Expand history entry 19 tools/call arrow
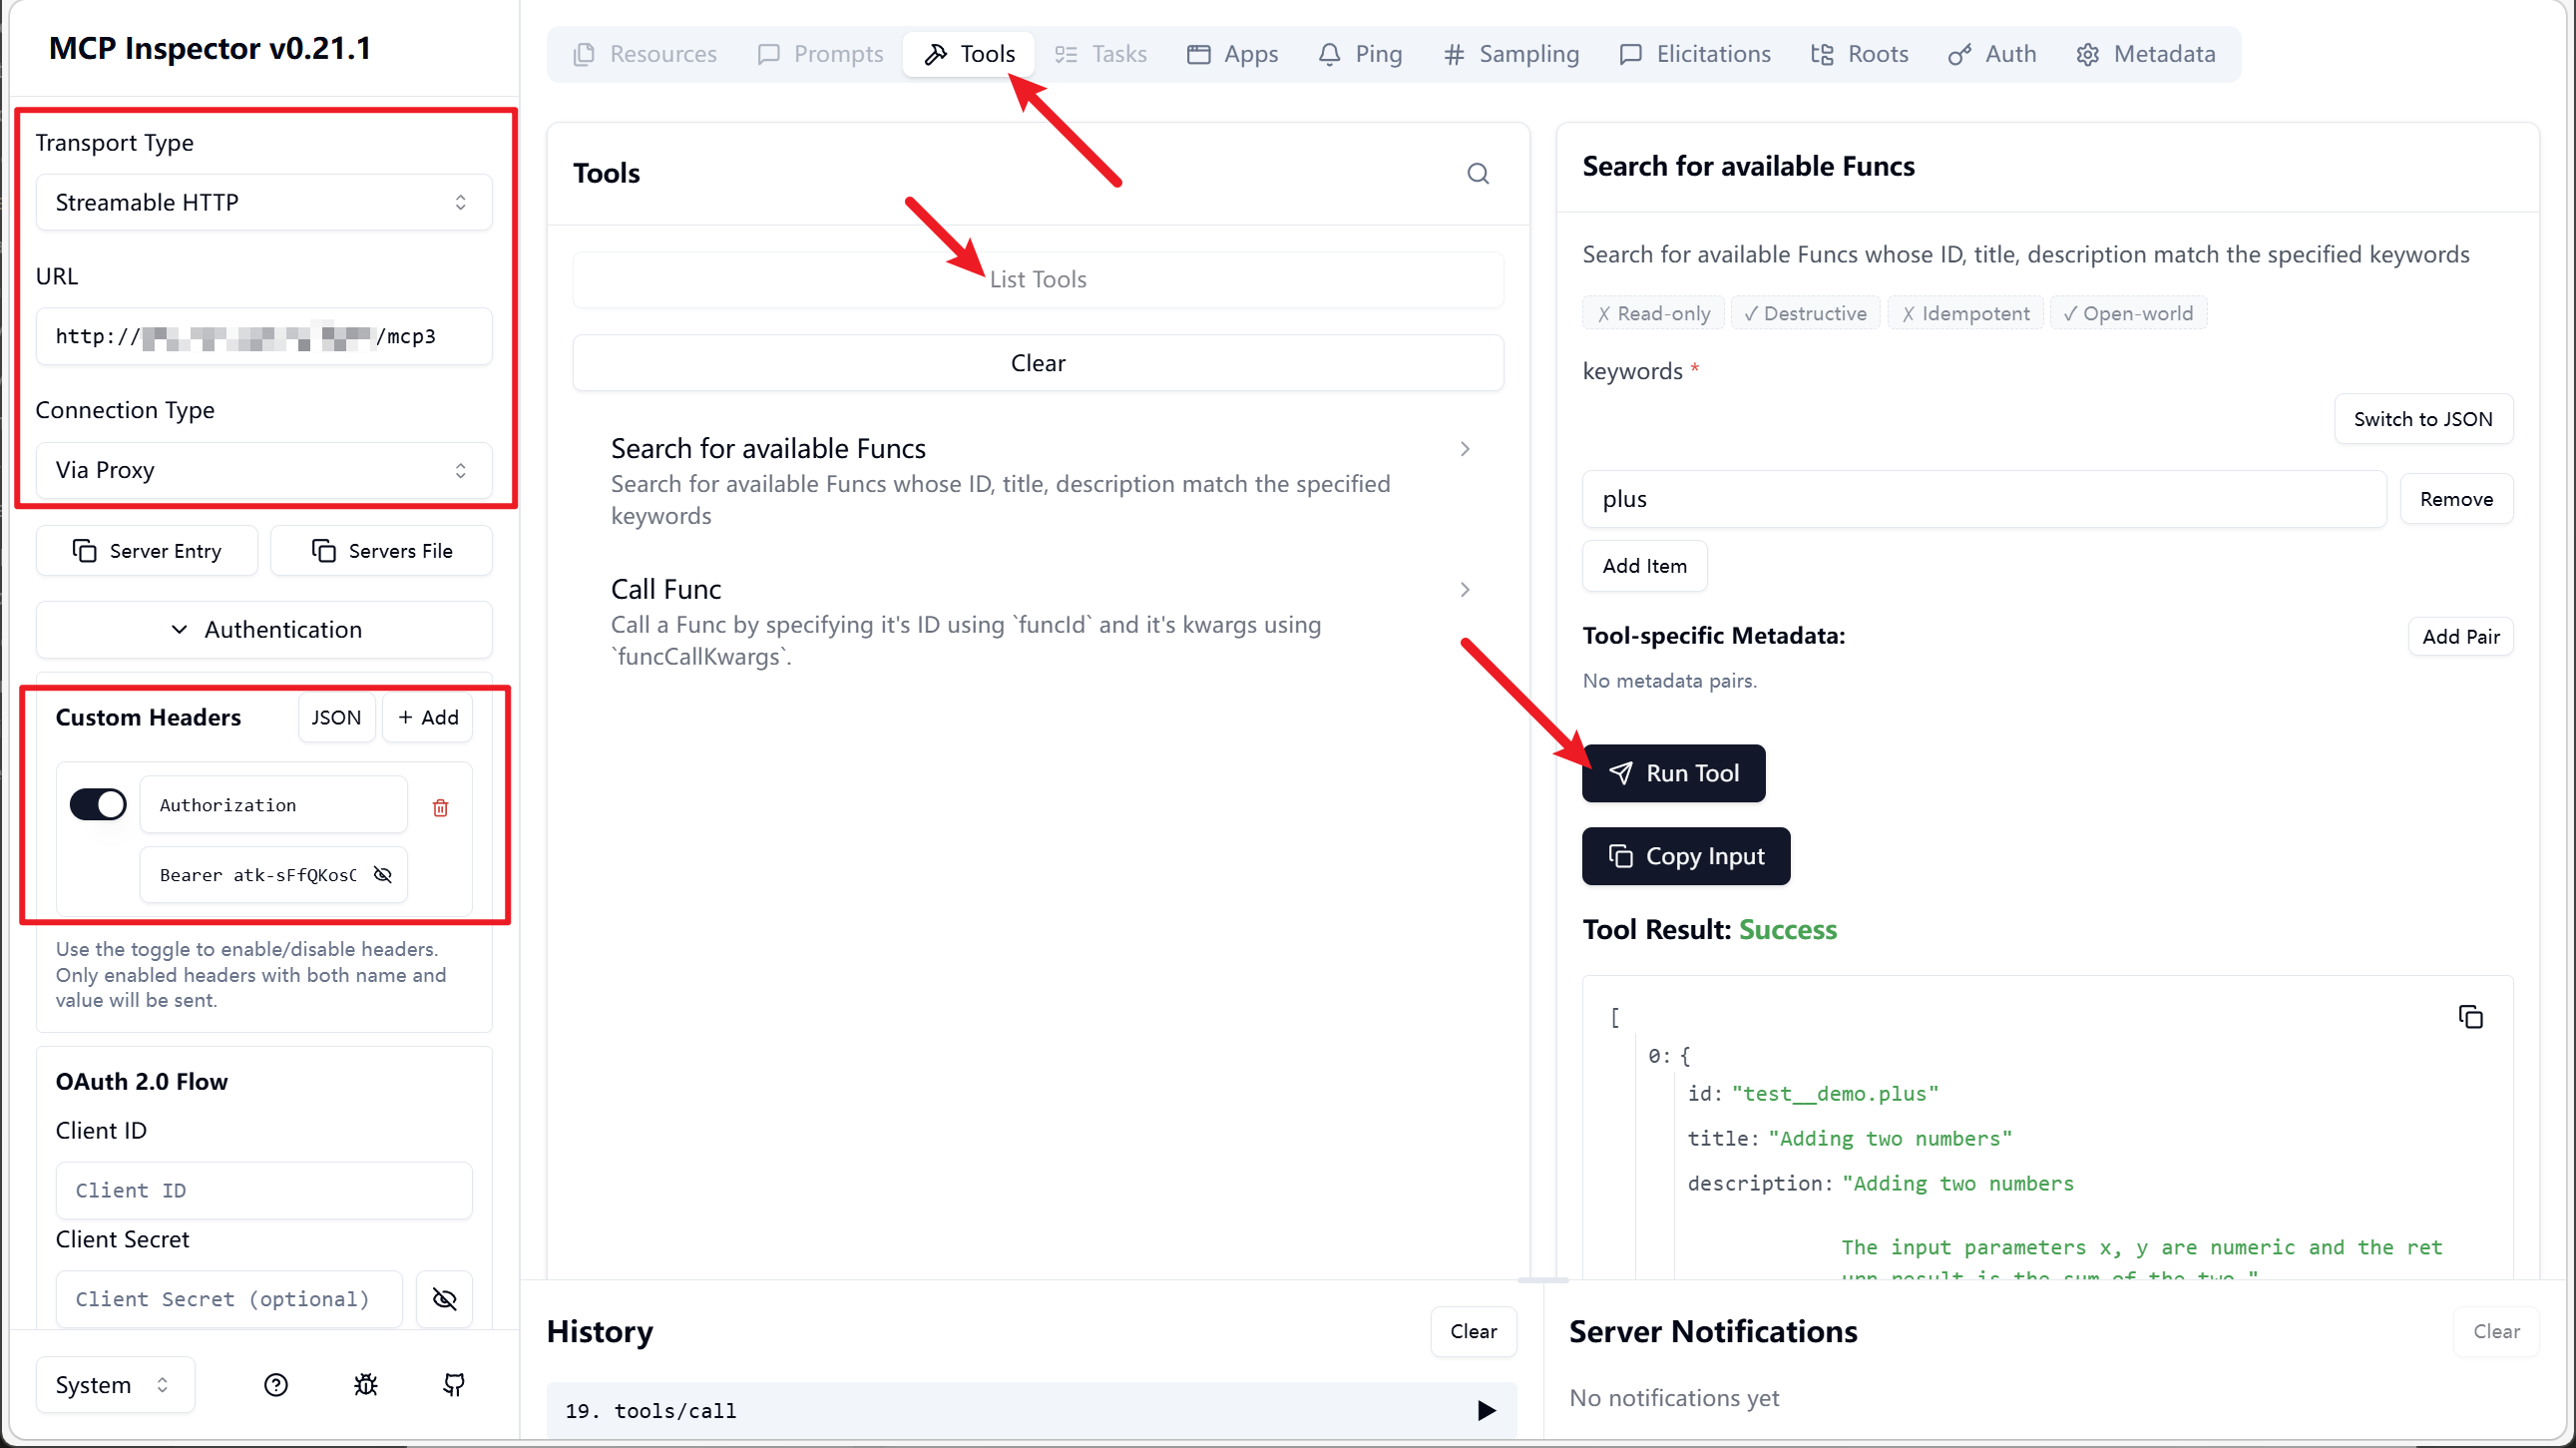The width and height of the screenshot is (2576, 1448). click(x=1486, y=1410)
